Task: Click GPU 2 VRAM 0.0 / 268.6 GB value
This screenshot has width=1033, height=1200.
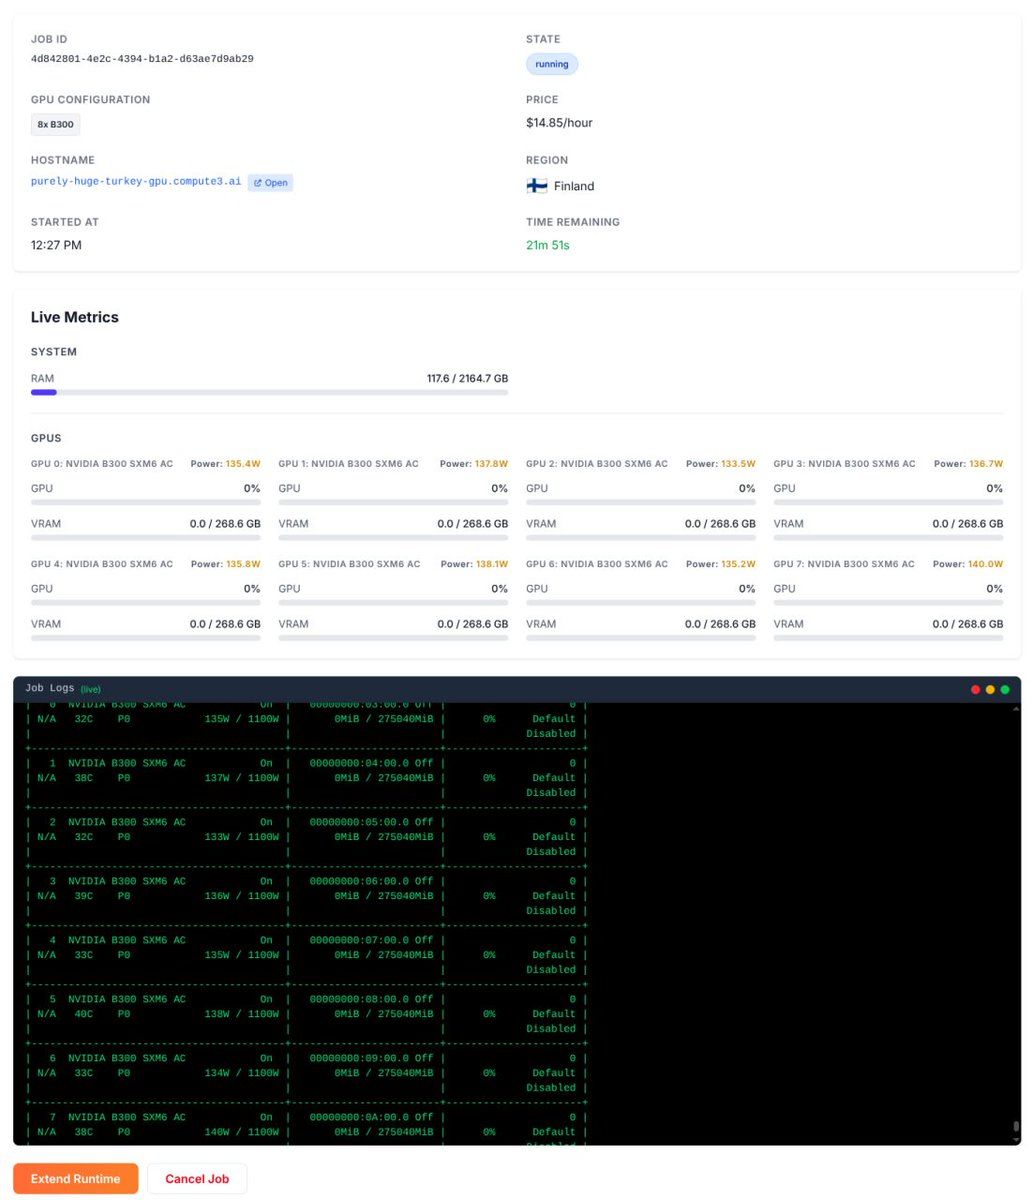Action: click(x=720, y=524)
